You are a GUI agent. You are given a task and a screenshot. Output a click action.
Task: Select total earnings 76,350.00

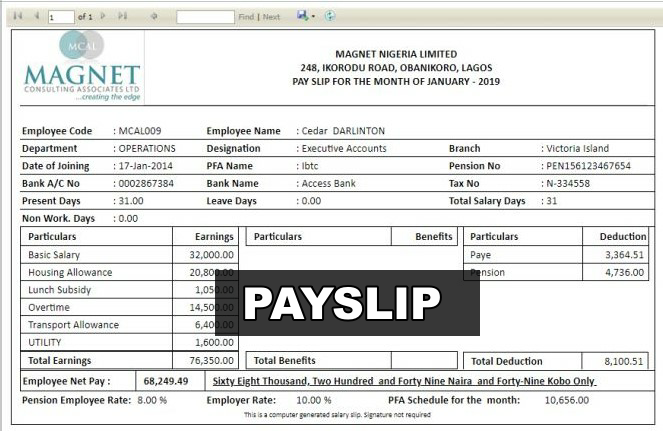pyautogui.click(x=211, y=361)
